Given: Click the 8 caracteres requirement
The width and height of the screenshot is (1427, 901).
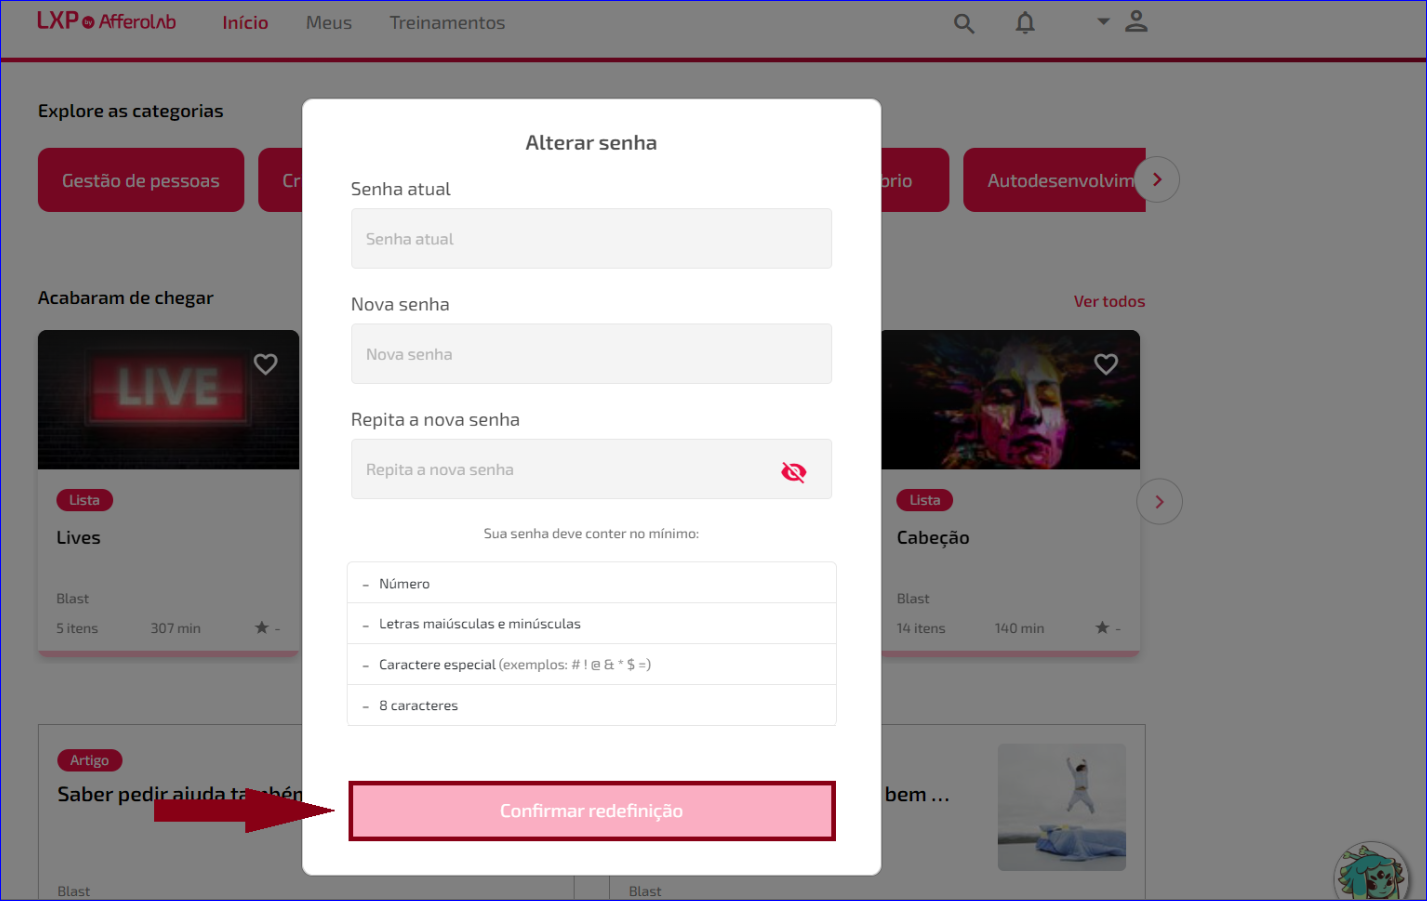Looking at the screenshot, I should (591, 705).
